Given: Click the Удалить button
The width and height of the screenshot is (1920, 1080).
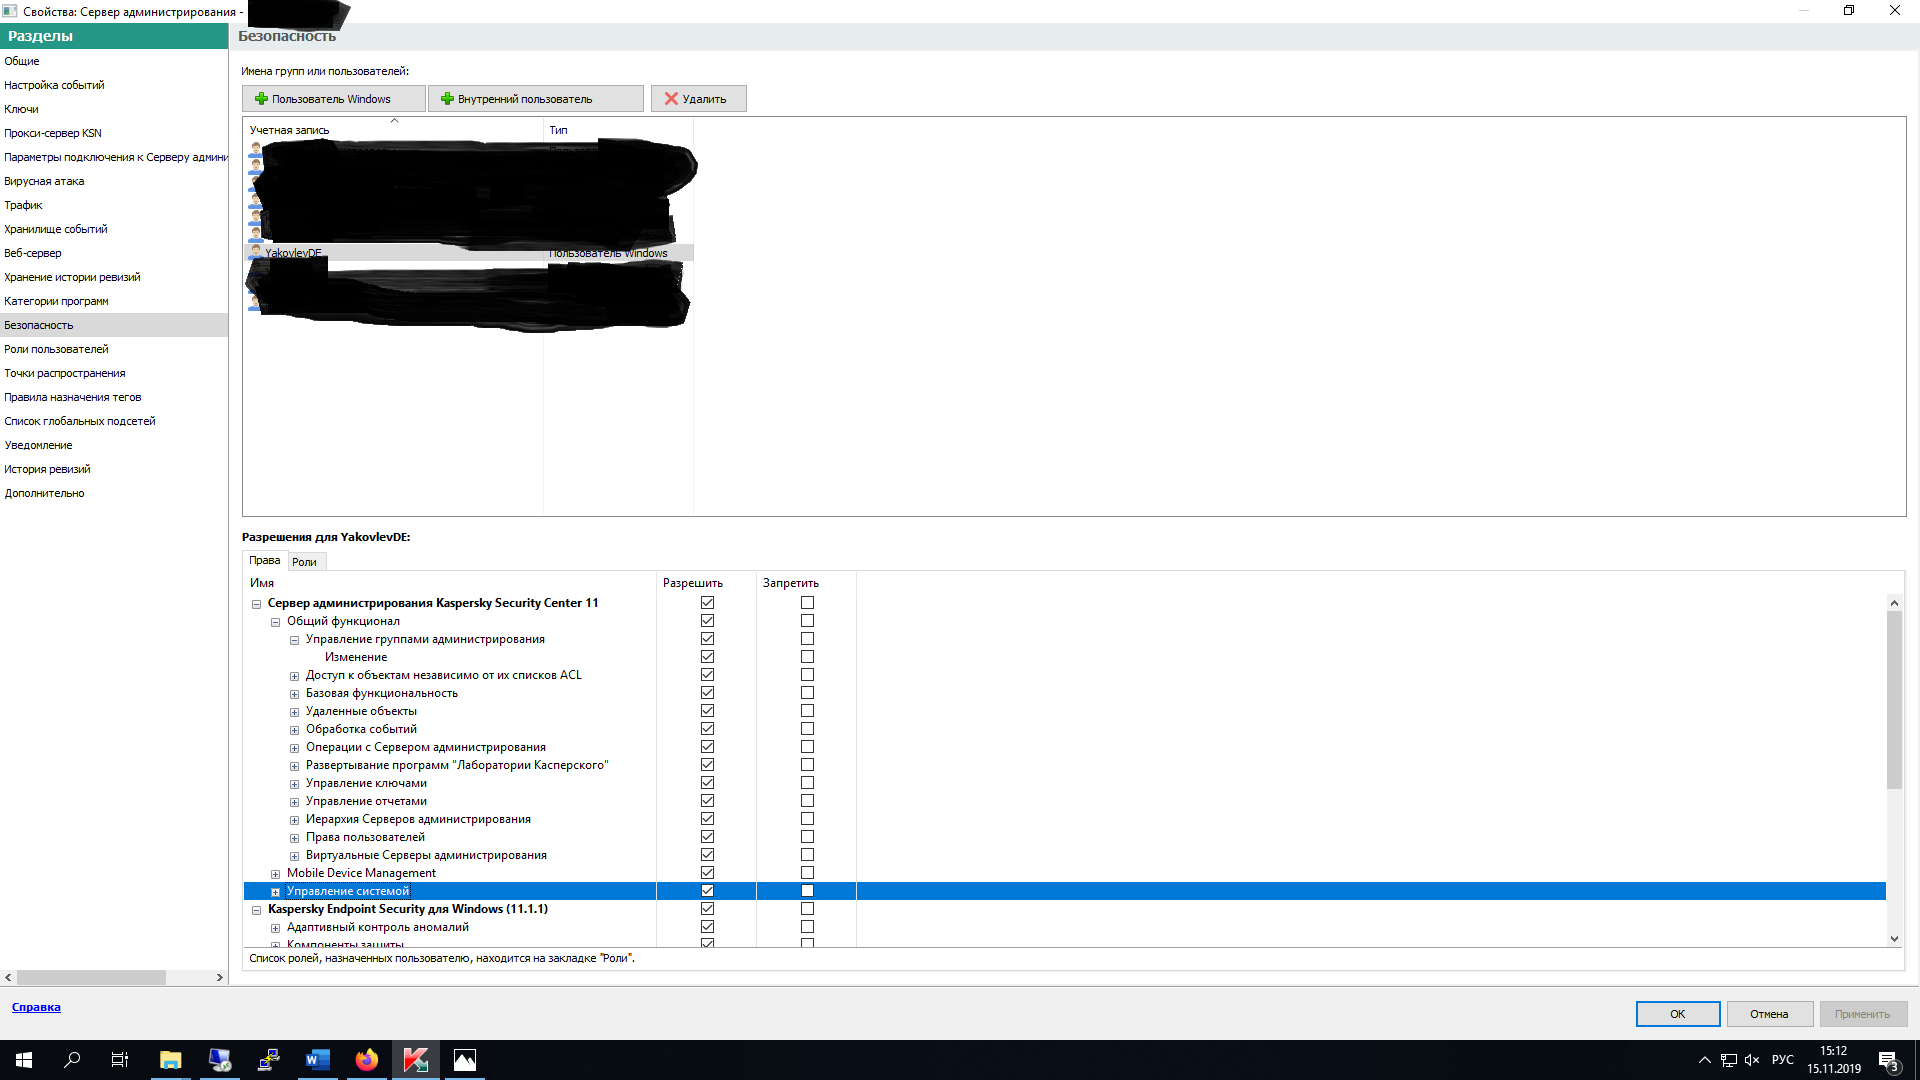Looking at the screenshot, I should pyautogui.click(x=698, y=99).
